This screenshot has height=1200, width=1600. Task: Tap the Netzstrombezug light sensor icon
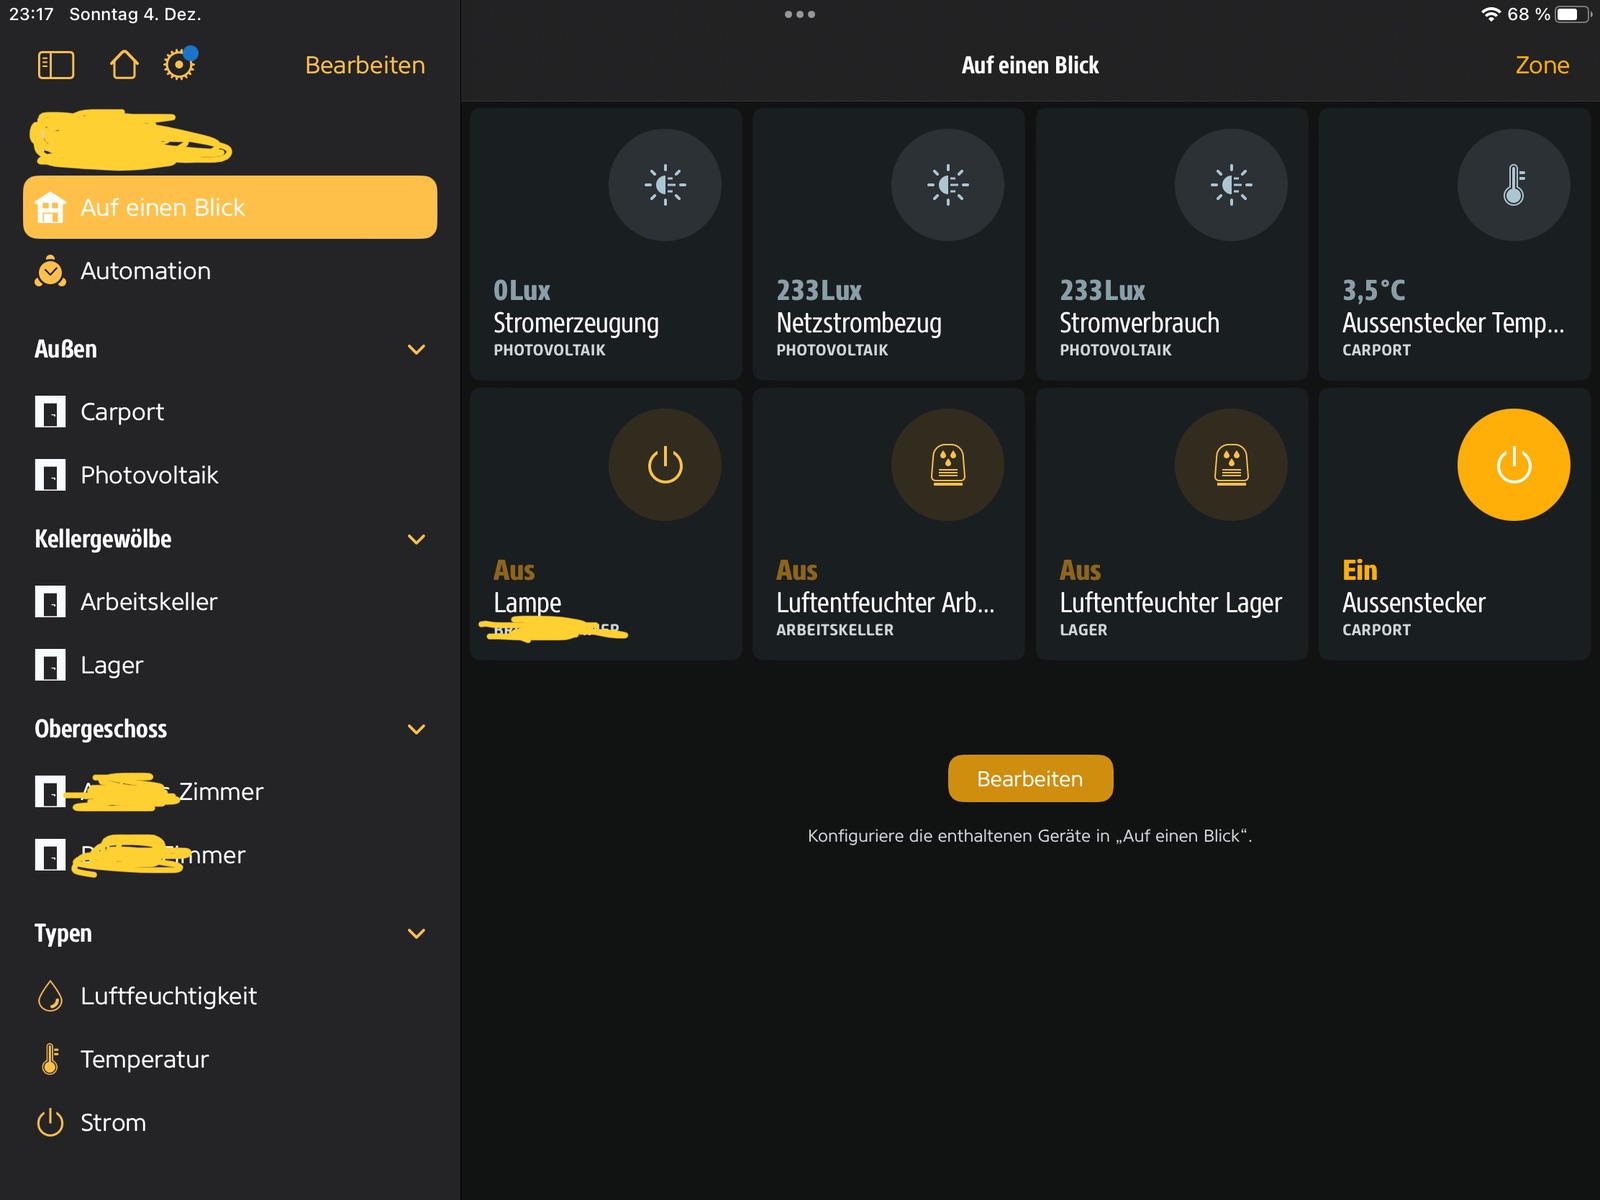pos(947,185)
